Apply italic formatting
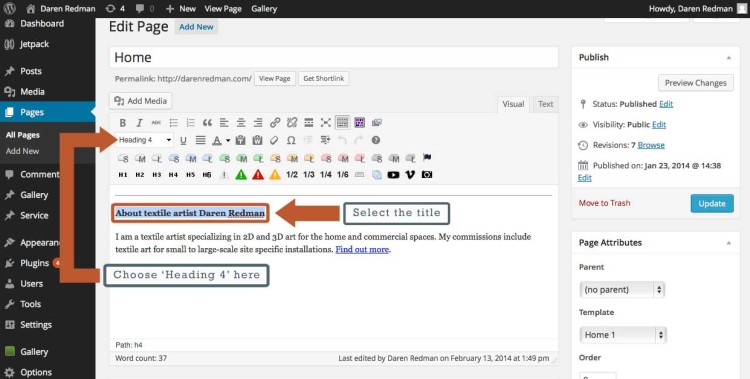Viewport: 750px width, 379px height. pyautogui.click(x=139, y=123)
